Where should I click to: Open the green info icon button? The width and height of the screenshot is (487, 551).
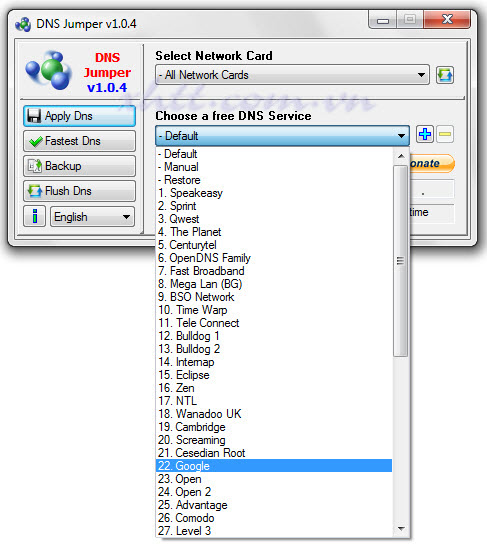point(34,216)
